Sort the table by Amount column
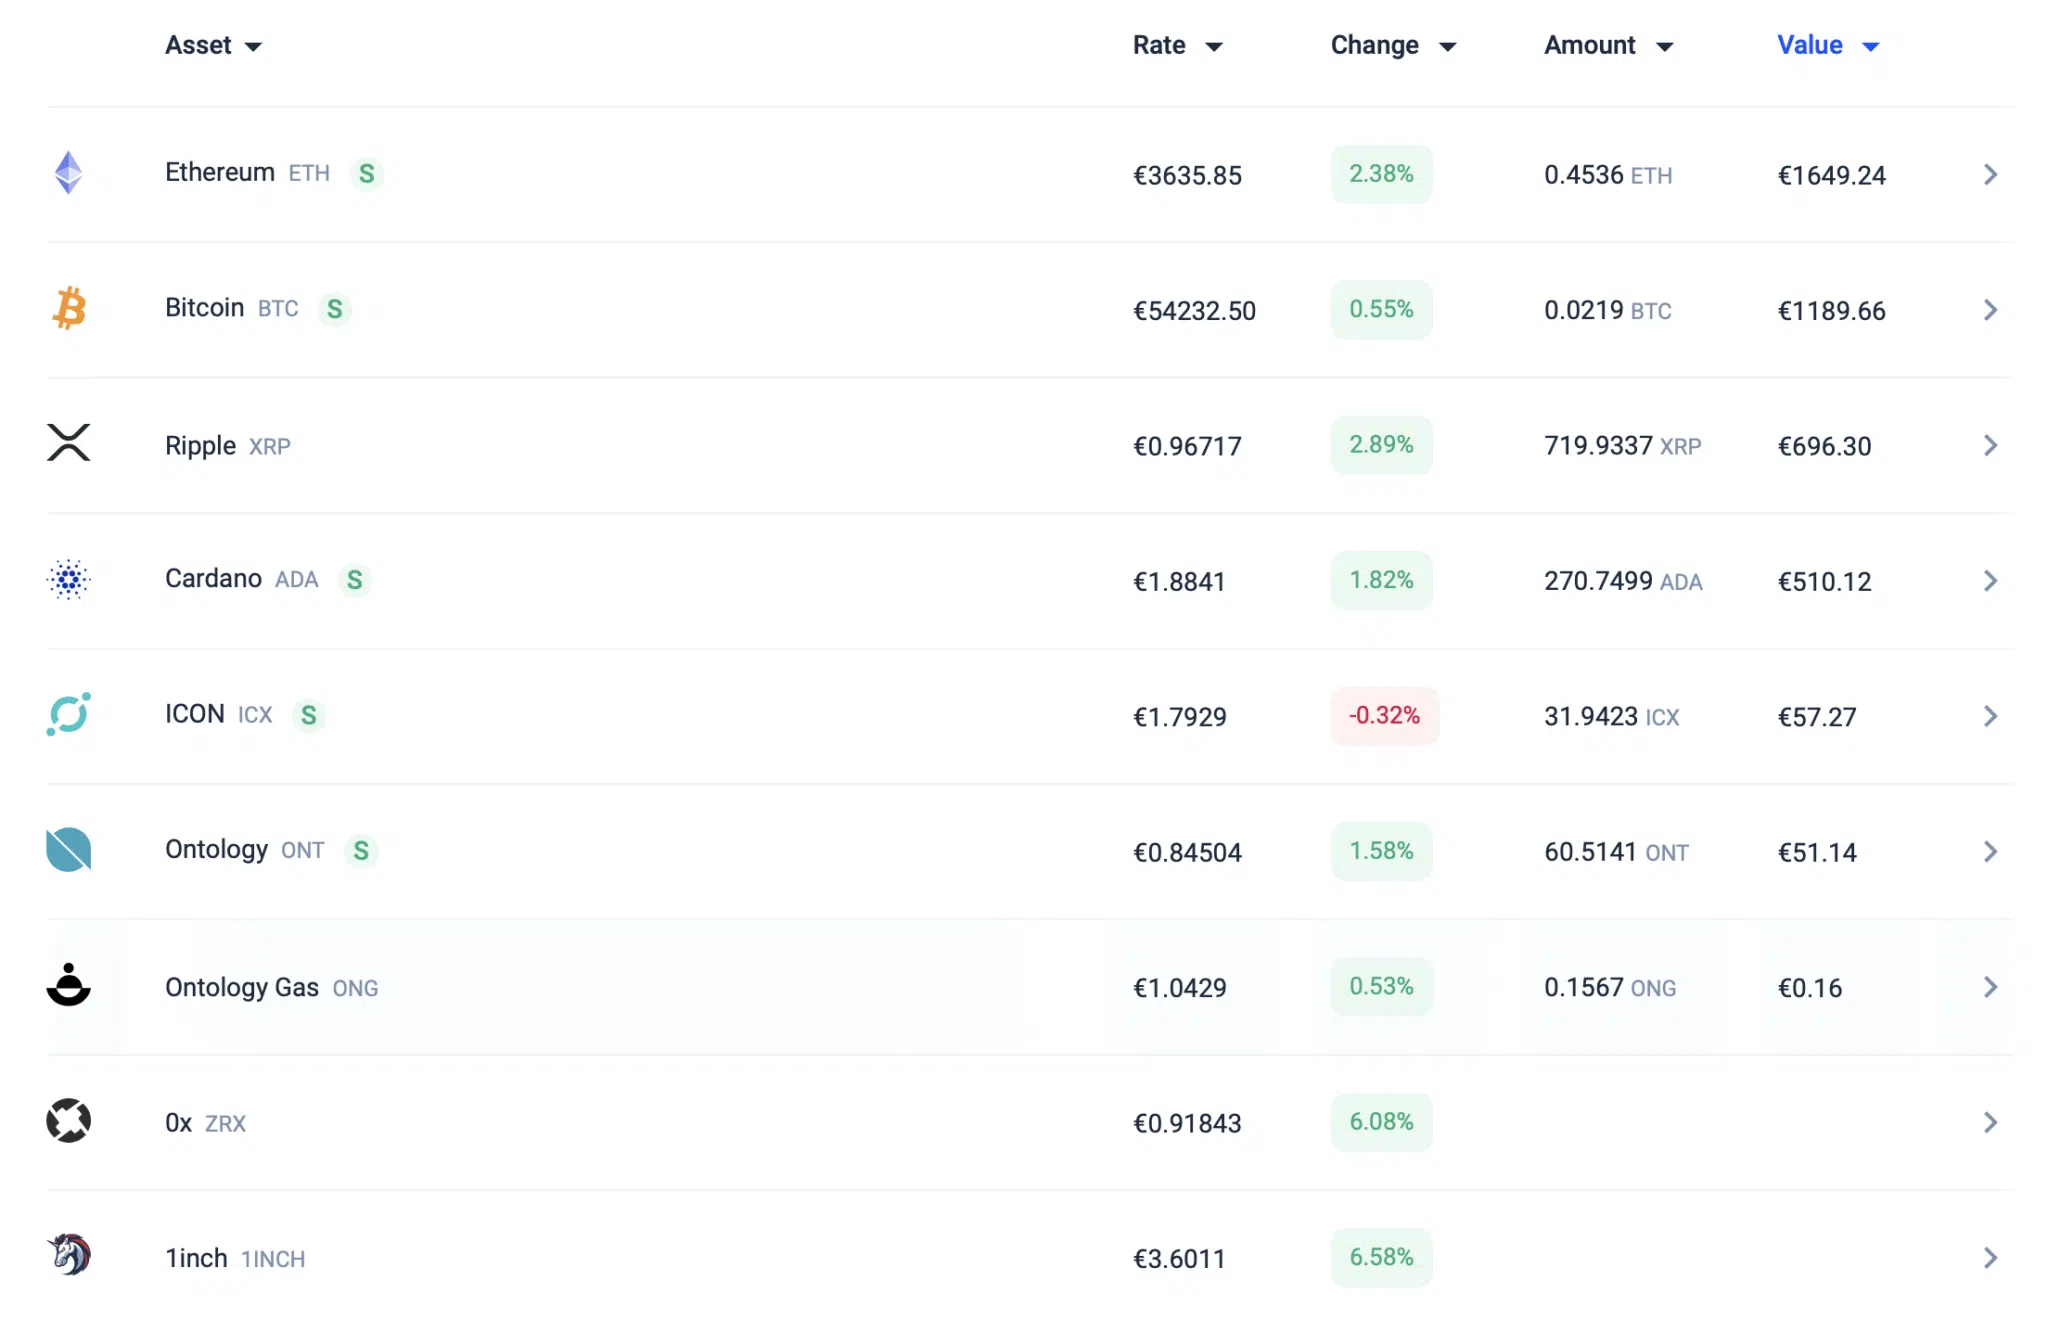The width and height of the screenshot is (2048, 1319). click(1609, 45)
